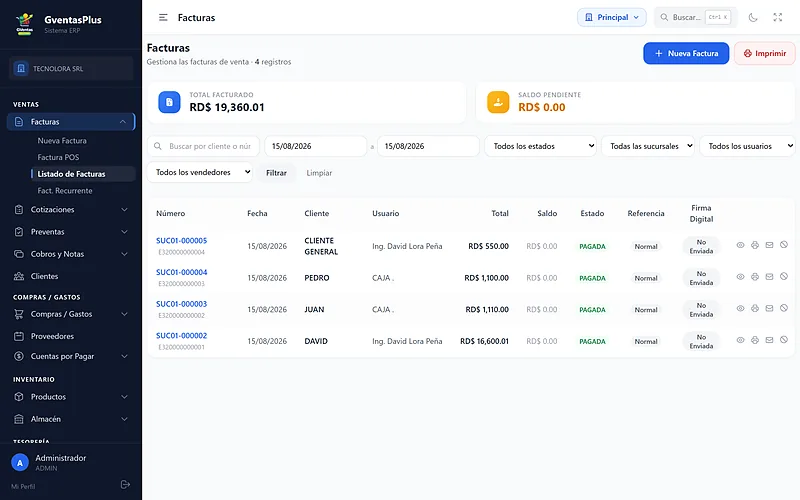Print JUAN's invoice via printer icon
The width and height of the screenshot is (800, 500).
(x=755, y=308)
